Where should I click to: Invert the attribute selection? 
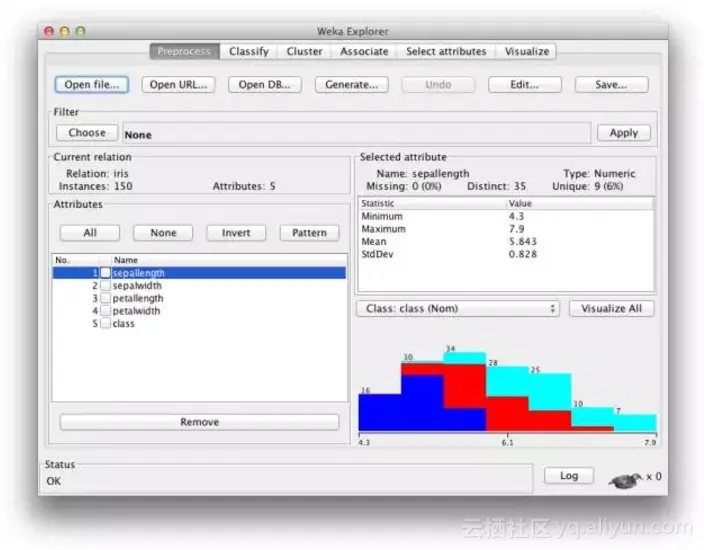[x=236, y=233]
